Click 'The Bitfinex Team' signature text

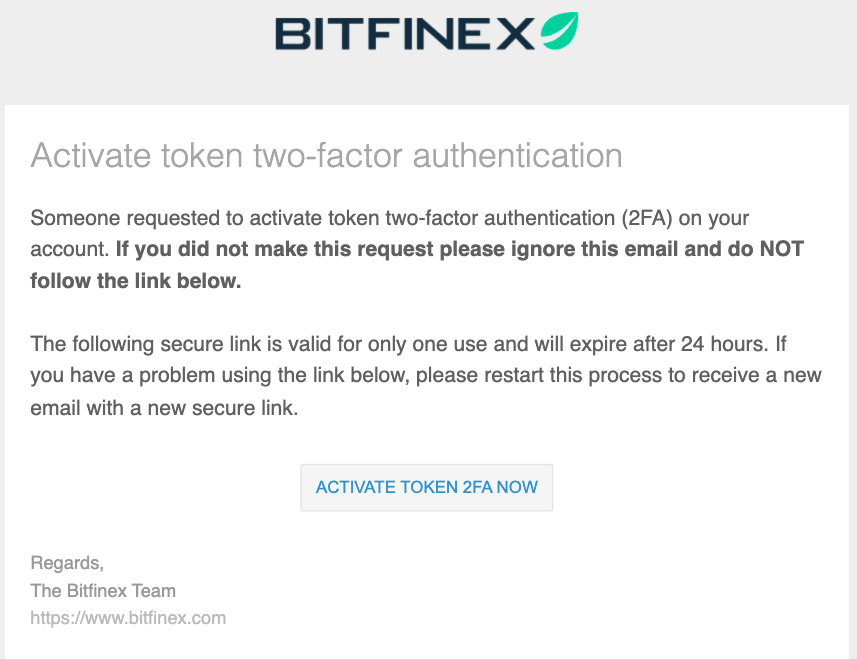click(x=103, y=591)
